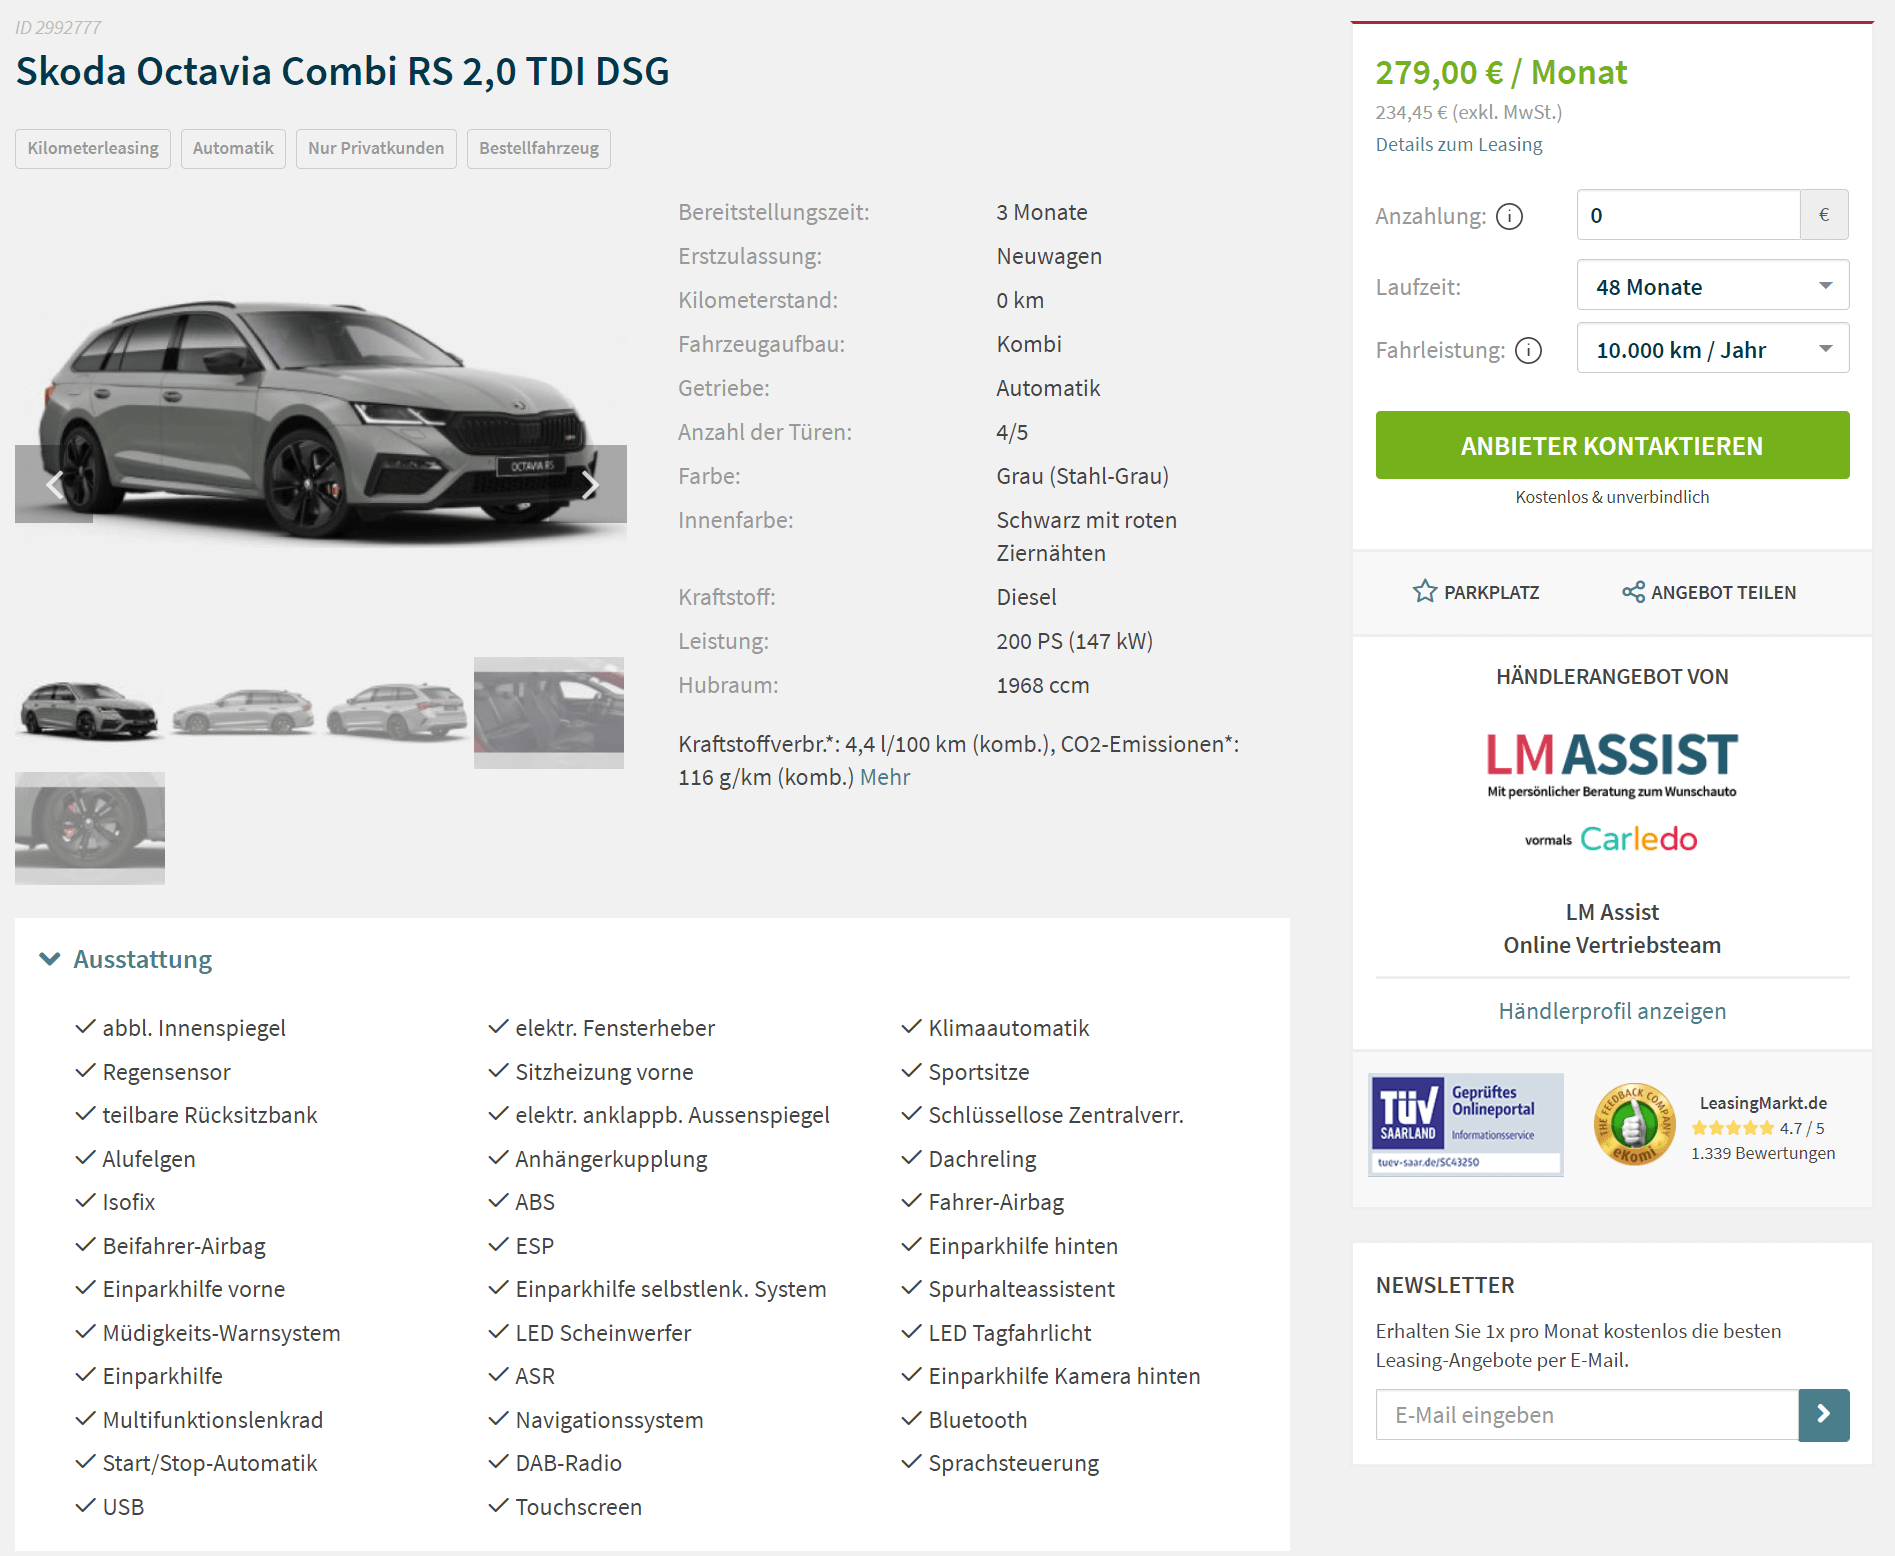1895x1556 pixels.
Task: Click the Ausstattung heading
Action: click(x=143, y=959)
